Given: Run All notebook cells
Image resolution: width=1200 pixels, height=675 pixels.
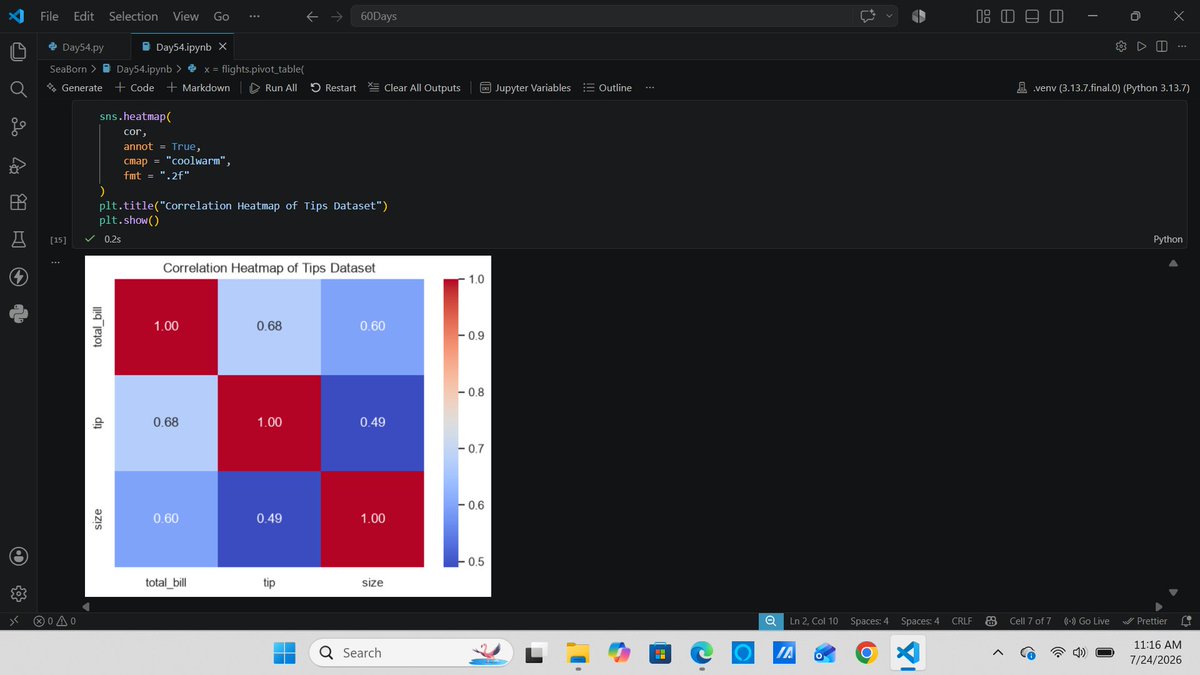Looking at the screenshot, I should (273, 87).
